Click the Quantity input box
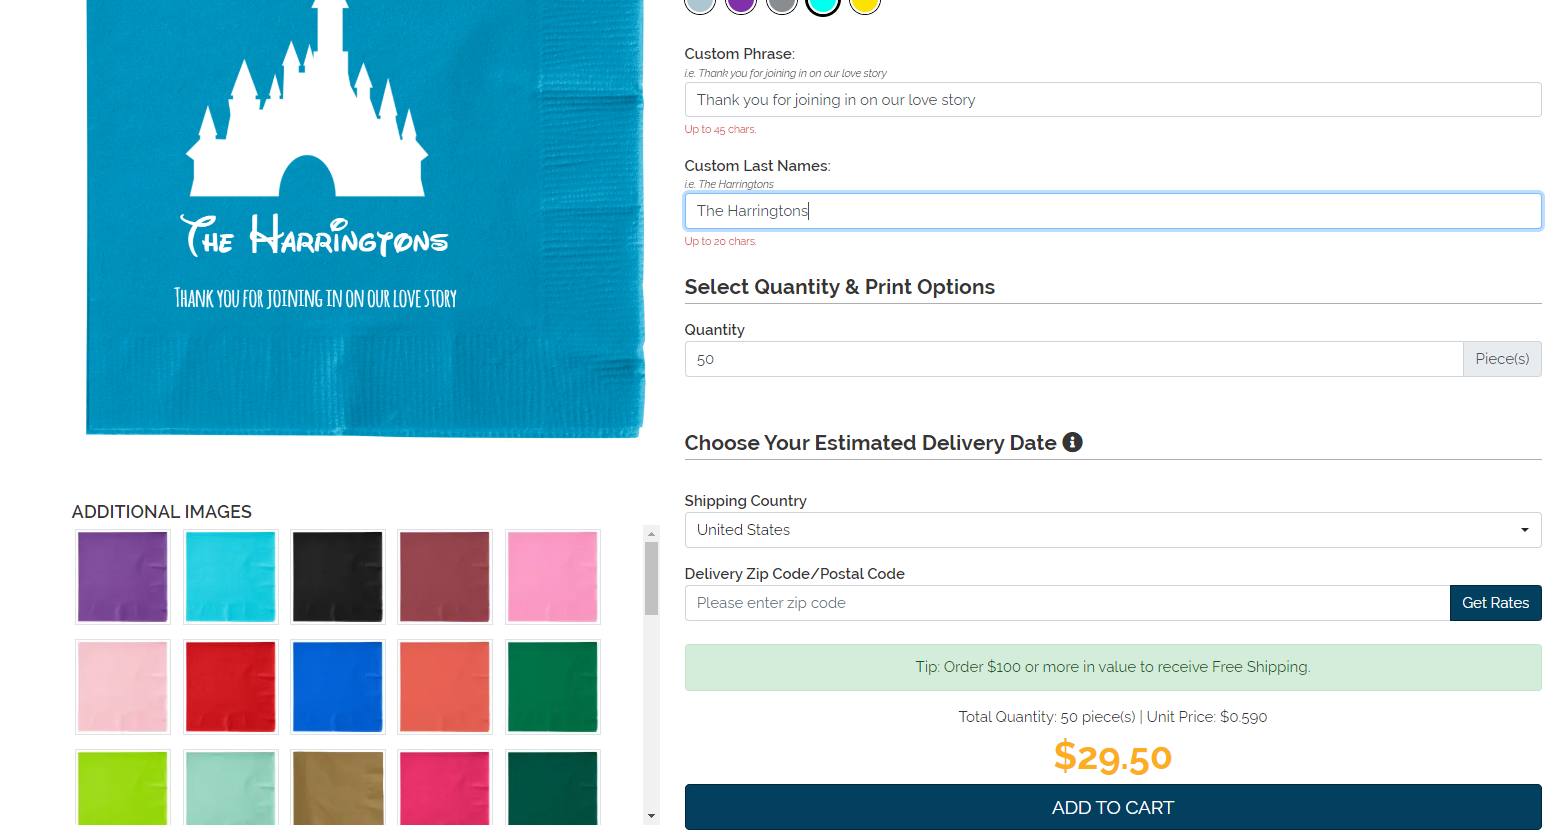The image size is (1562, 840). point(1073,359)
